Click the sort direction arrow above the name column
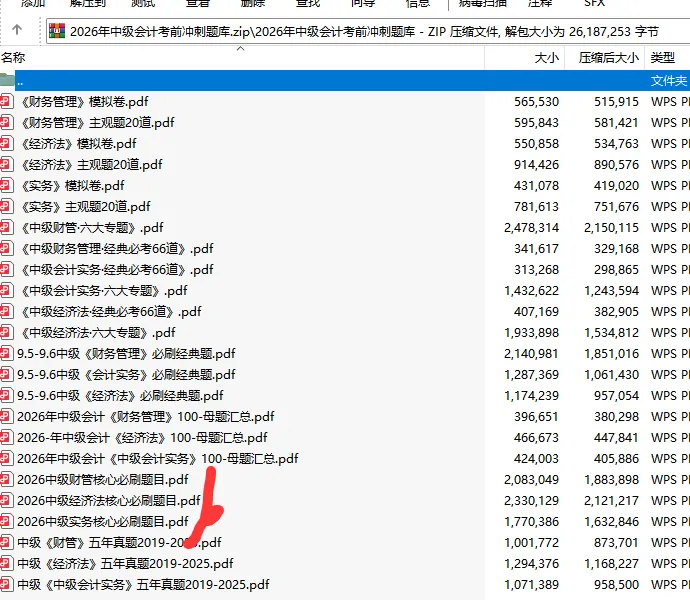The height and width of the screenshot is (600, 690). point(241,48)
